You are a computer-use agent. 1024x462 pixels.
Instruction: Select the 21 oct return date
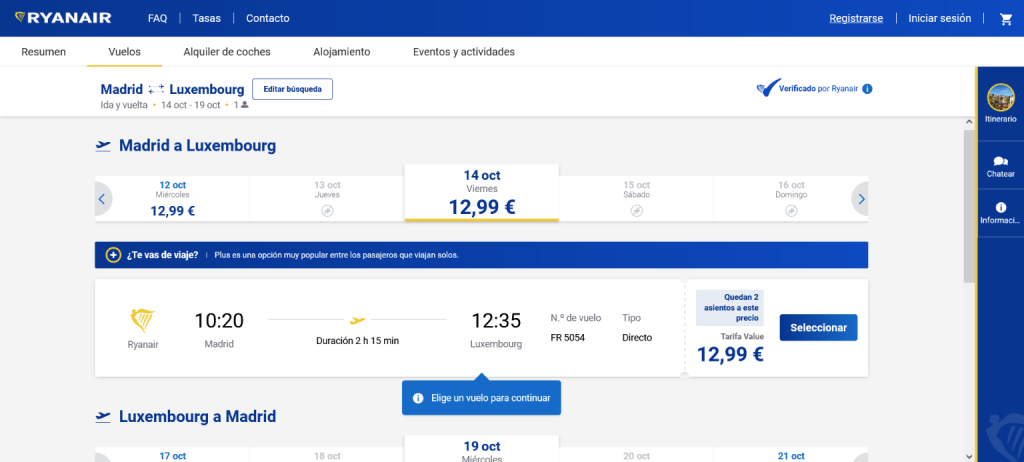791,455
